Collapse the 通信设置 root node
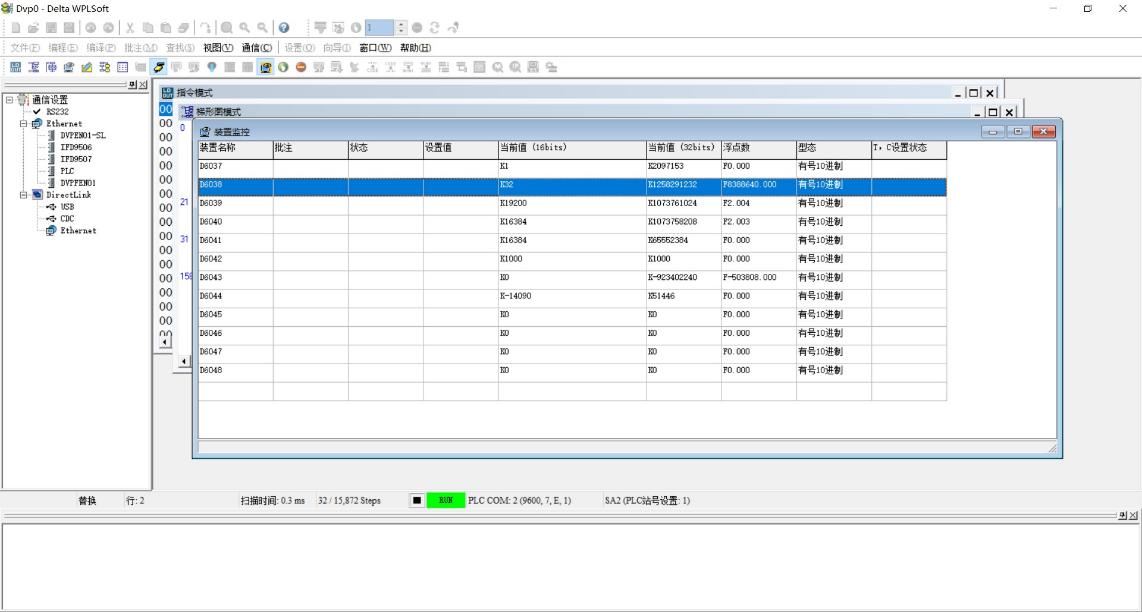The image size is (1142, 612). (x=10, y=100)
